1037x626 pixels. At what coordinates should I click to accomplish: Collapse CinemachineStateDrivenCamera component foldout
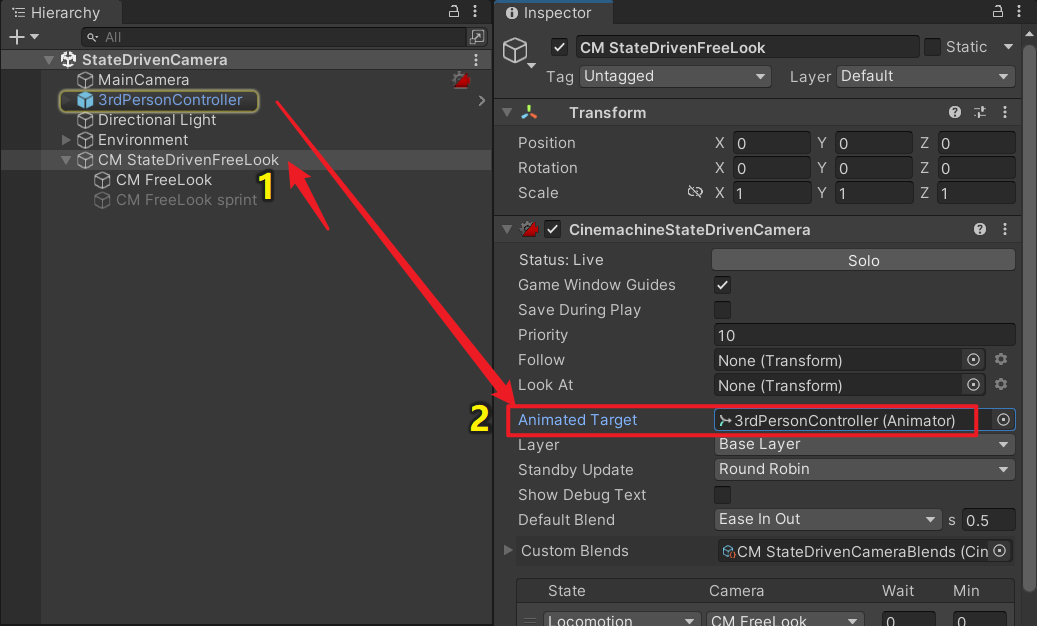coord(507,229)
